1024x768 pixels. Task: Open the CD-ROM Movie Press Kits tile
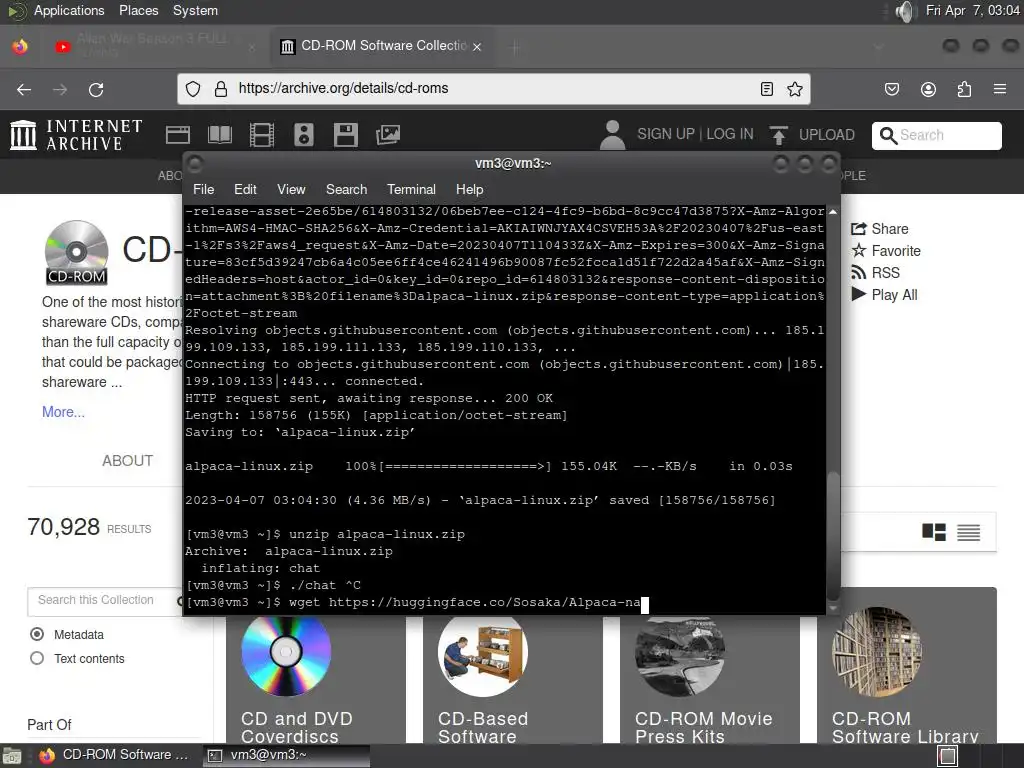pyautogui.click(x=710, y=666)
